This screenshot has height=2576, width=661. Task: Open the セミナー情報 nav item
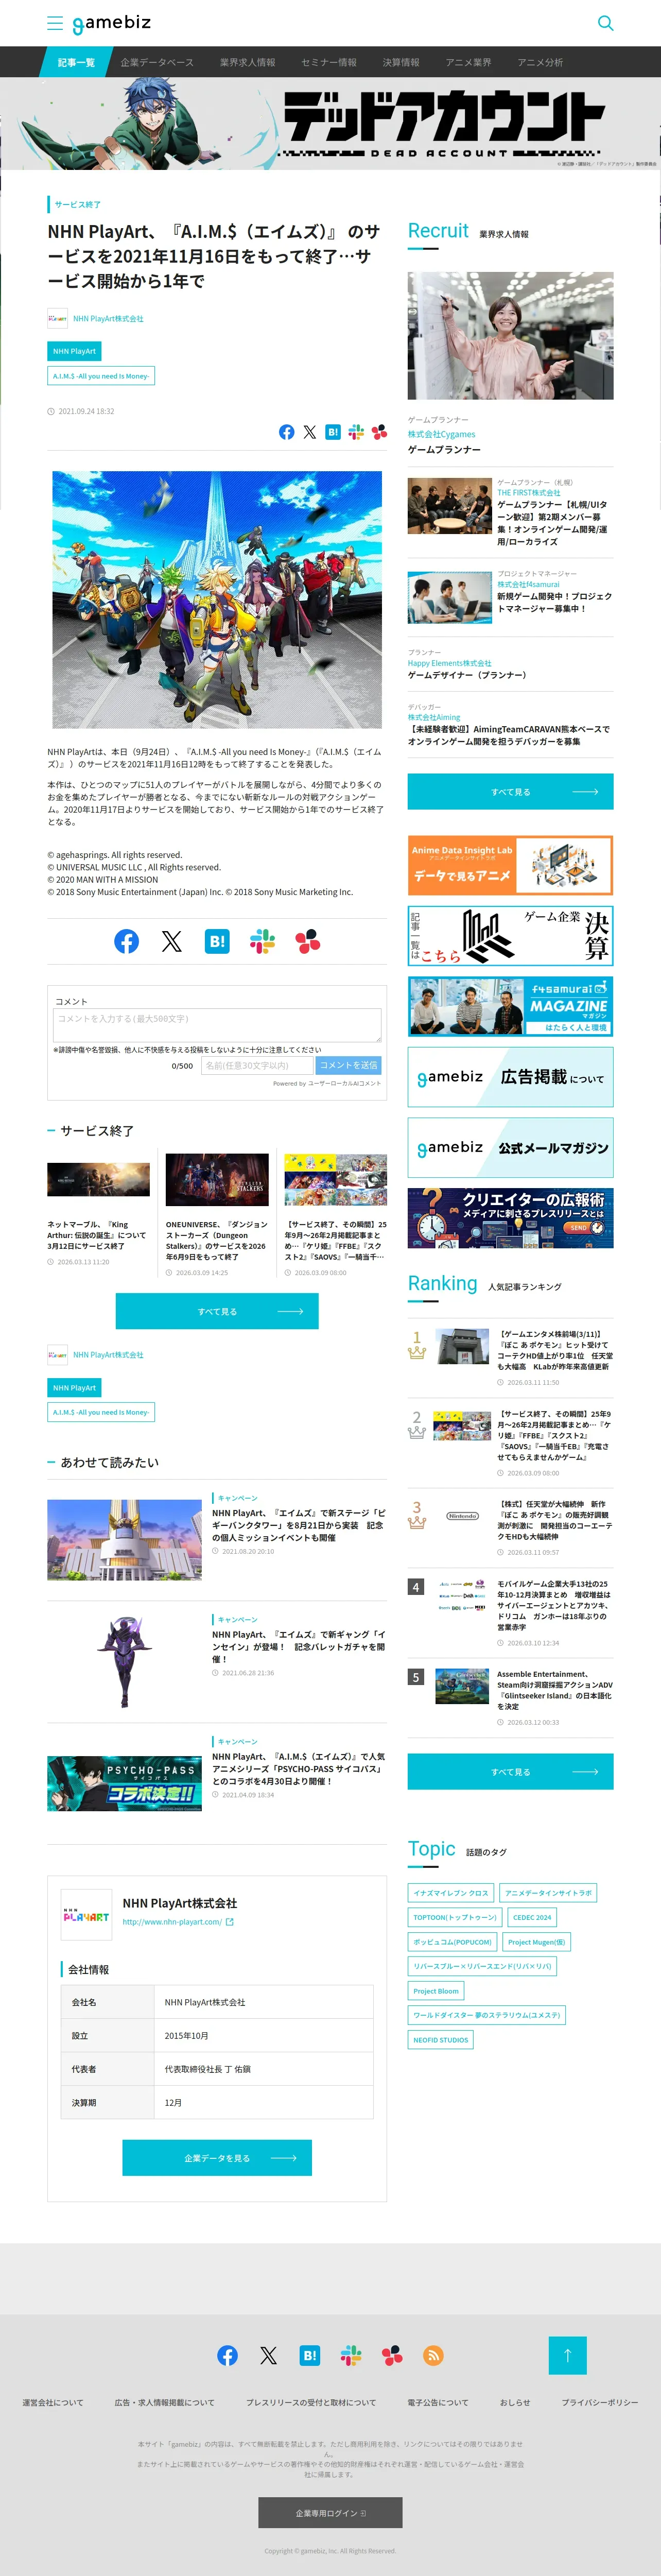tap(329, 62)
